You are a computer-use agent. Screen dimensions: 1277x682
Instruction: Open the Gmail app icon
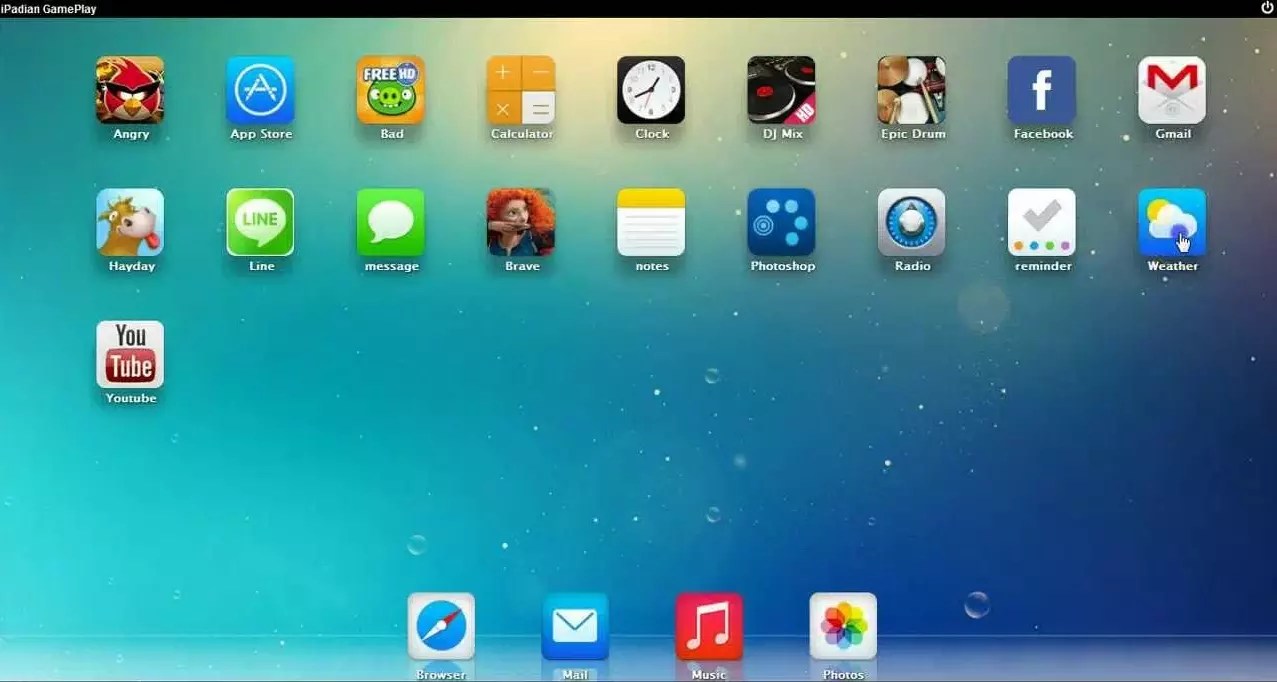click(x=1172, y=90)
